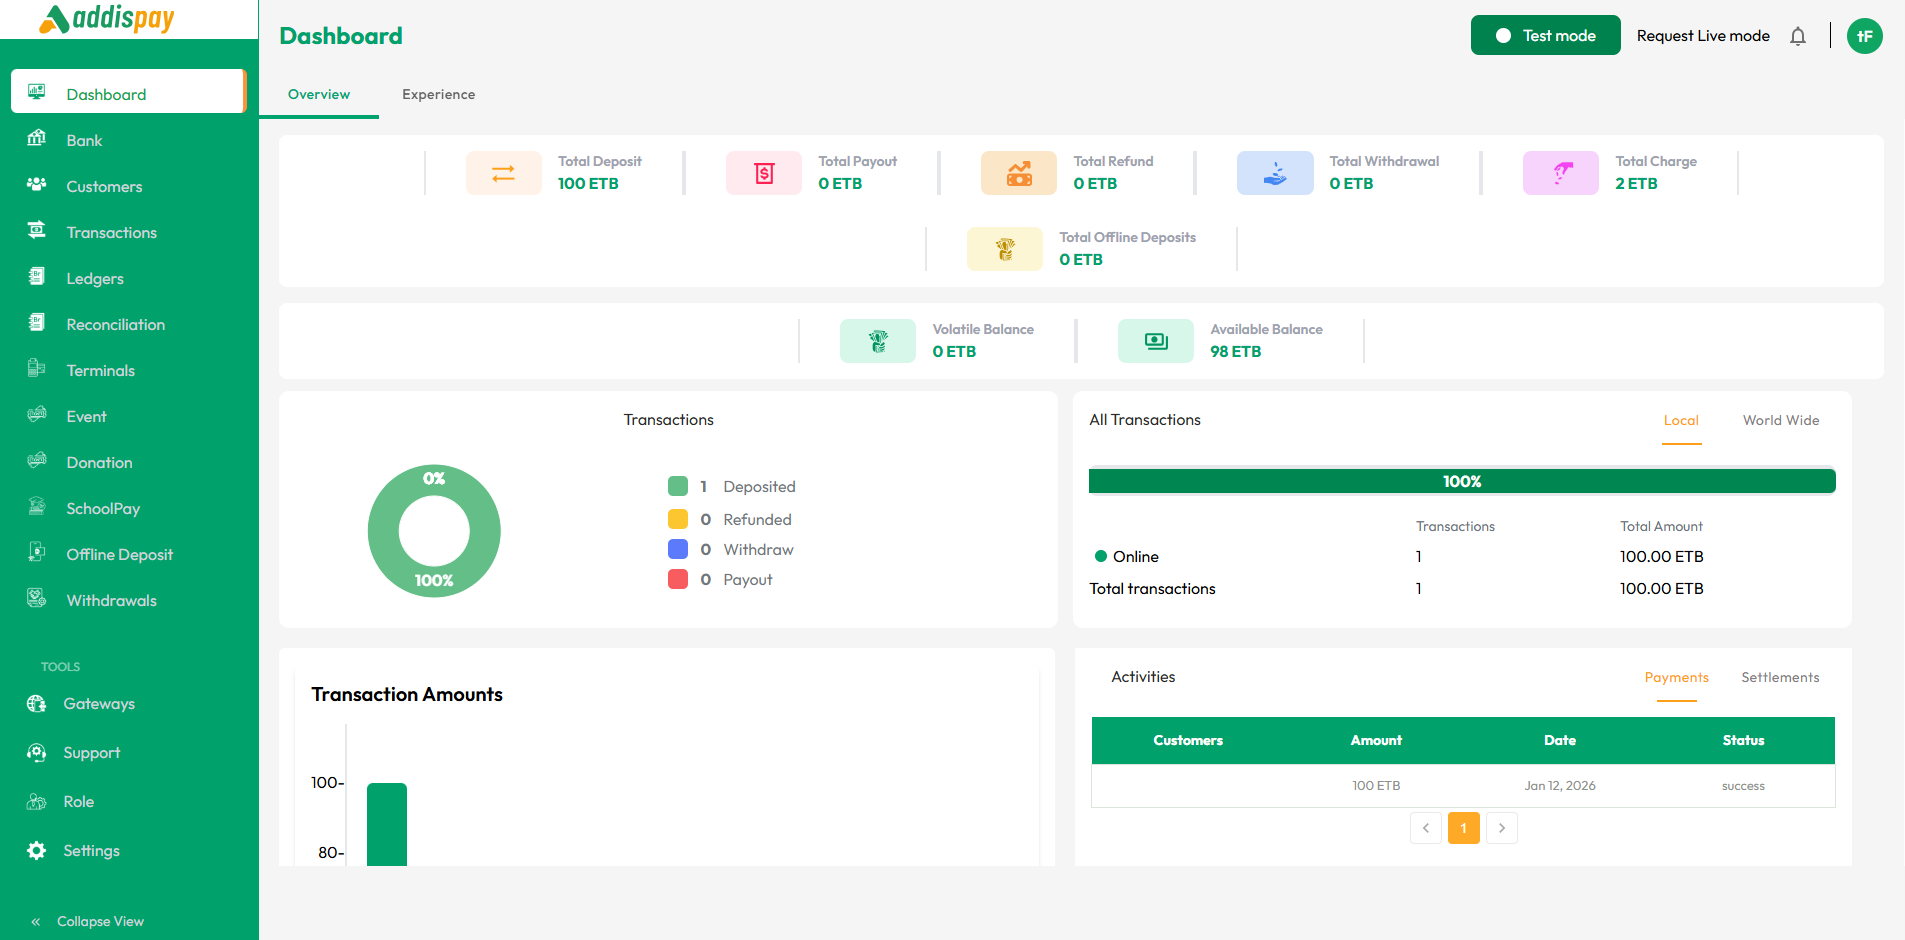The image size is (1905, 940).
Task: Click the Total Deposit card icon
Action: (504, 173)
